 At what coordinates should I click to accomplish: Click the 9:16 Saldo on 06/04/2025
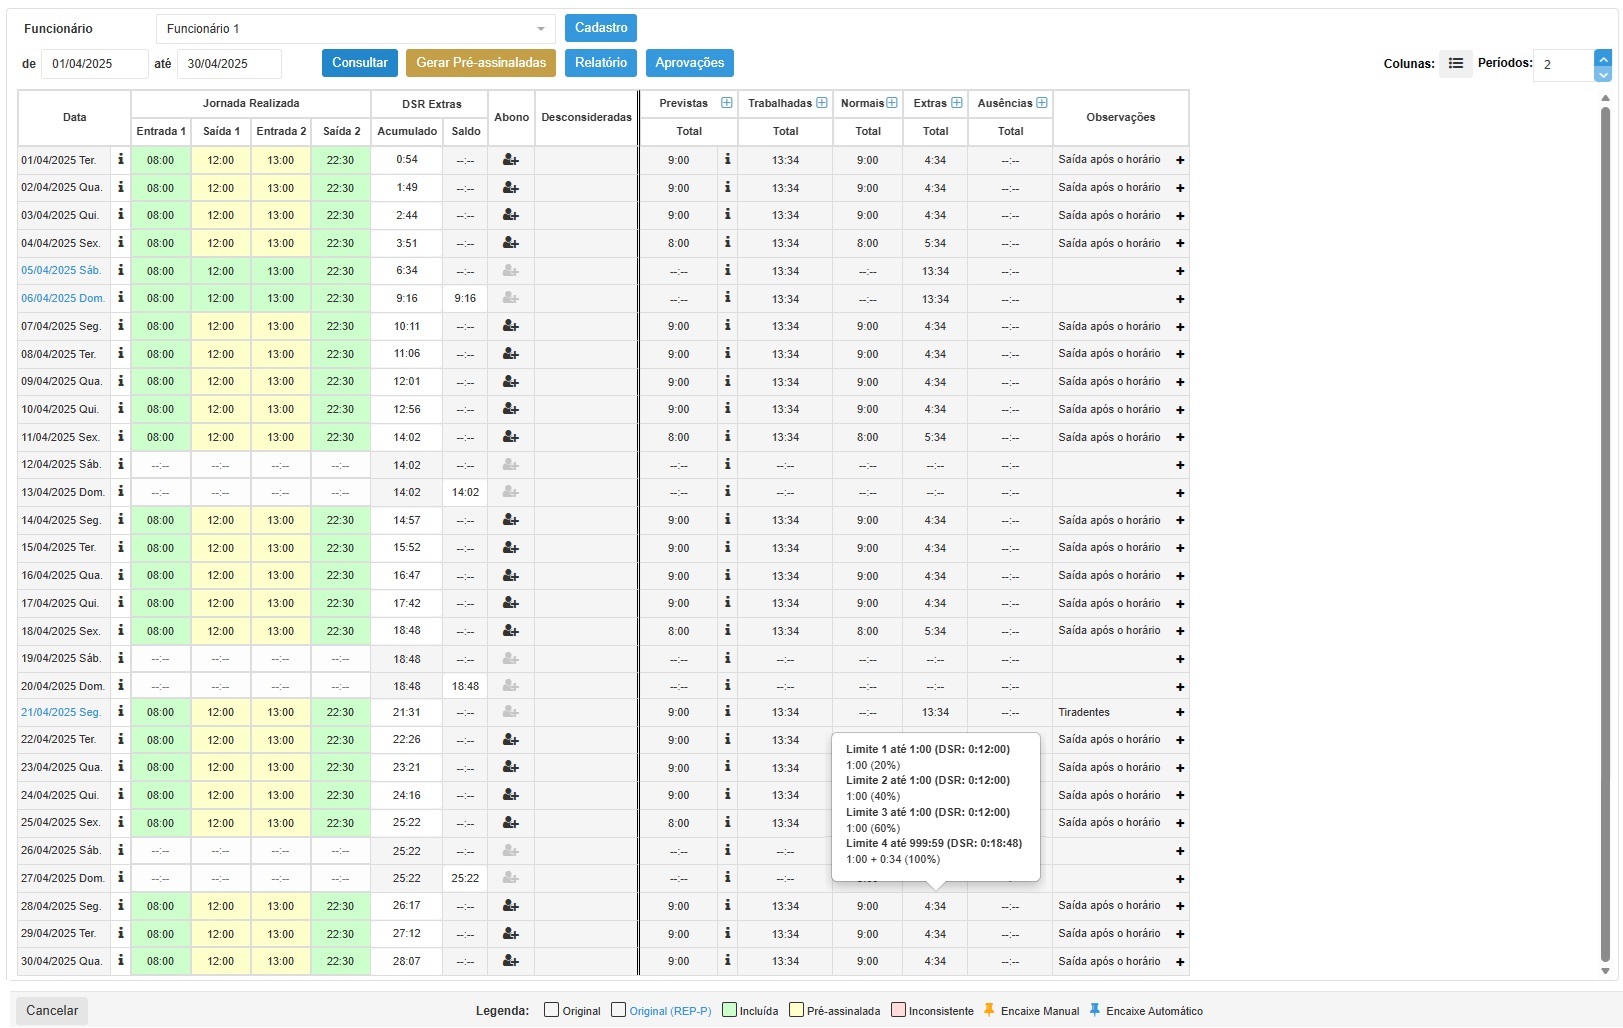point(465,298)
